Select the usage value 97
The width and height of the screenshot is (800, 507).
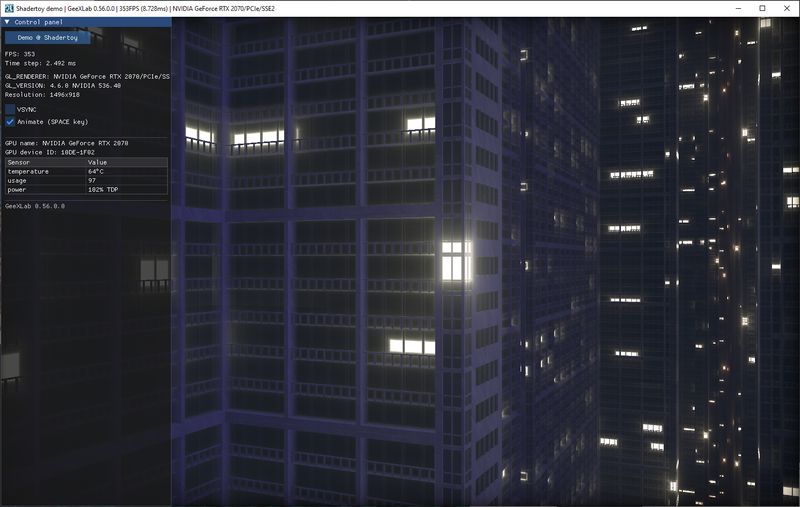(92, 181)
